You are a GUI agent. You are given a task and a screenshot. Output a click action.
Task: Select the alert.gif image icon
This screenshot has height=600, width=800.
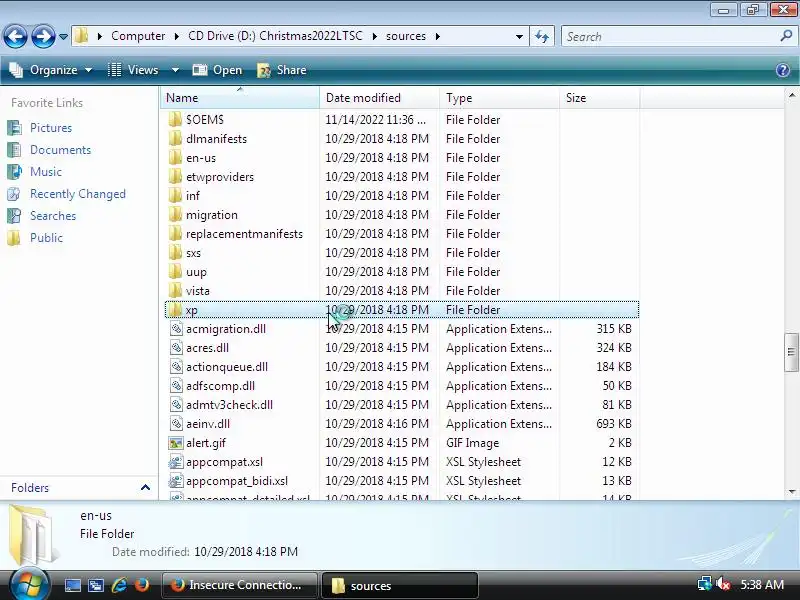tap(176, 443)
